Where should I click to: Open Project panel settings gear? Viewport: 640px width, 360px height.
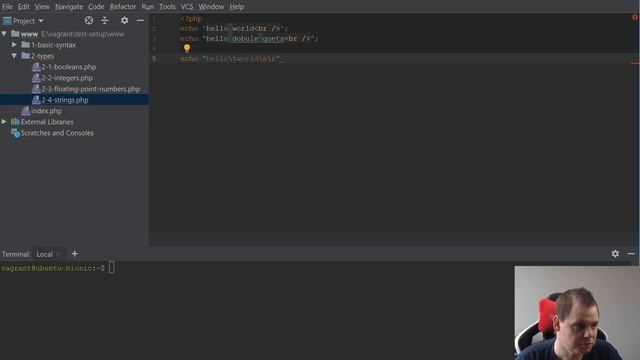coord(124,20)
